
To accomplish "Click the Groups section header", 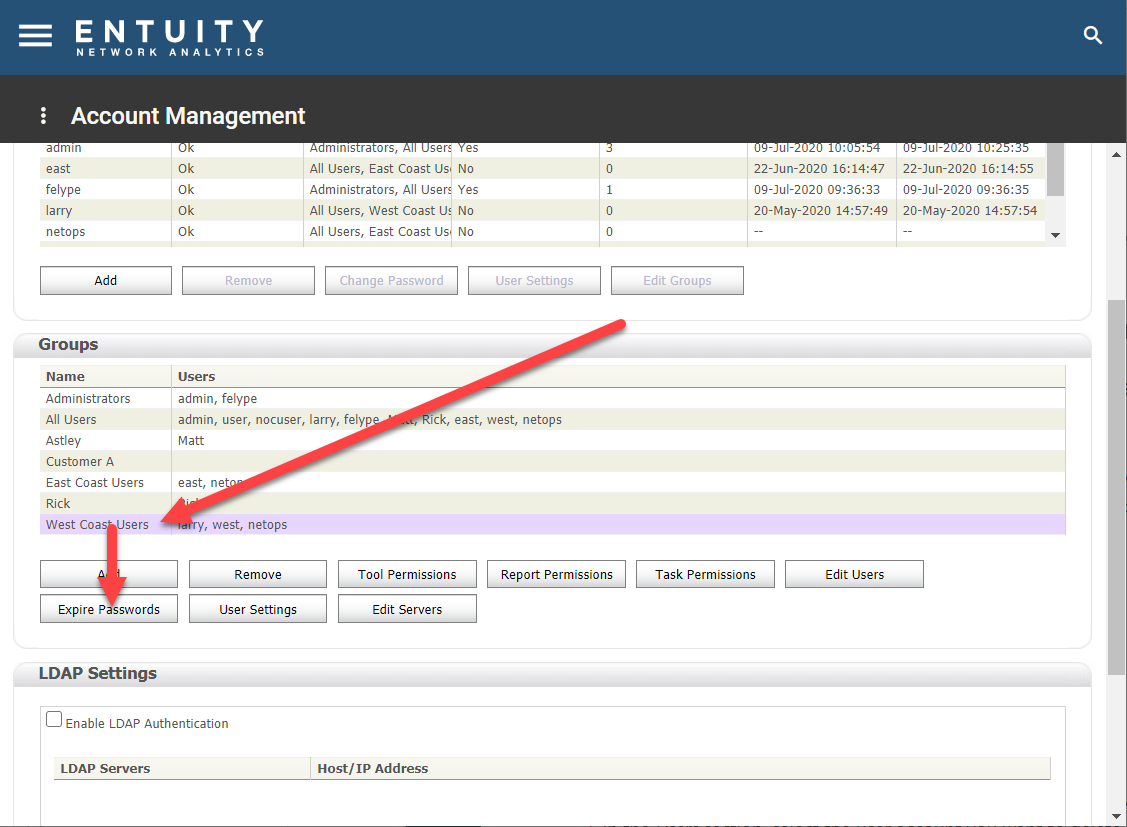I will tap(552, 345).
